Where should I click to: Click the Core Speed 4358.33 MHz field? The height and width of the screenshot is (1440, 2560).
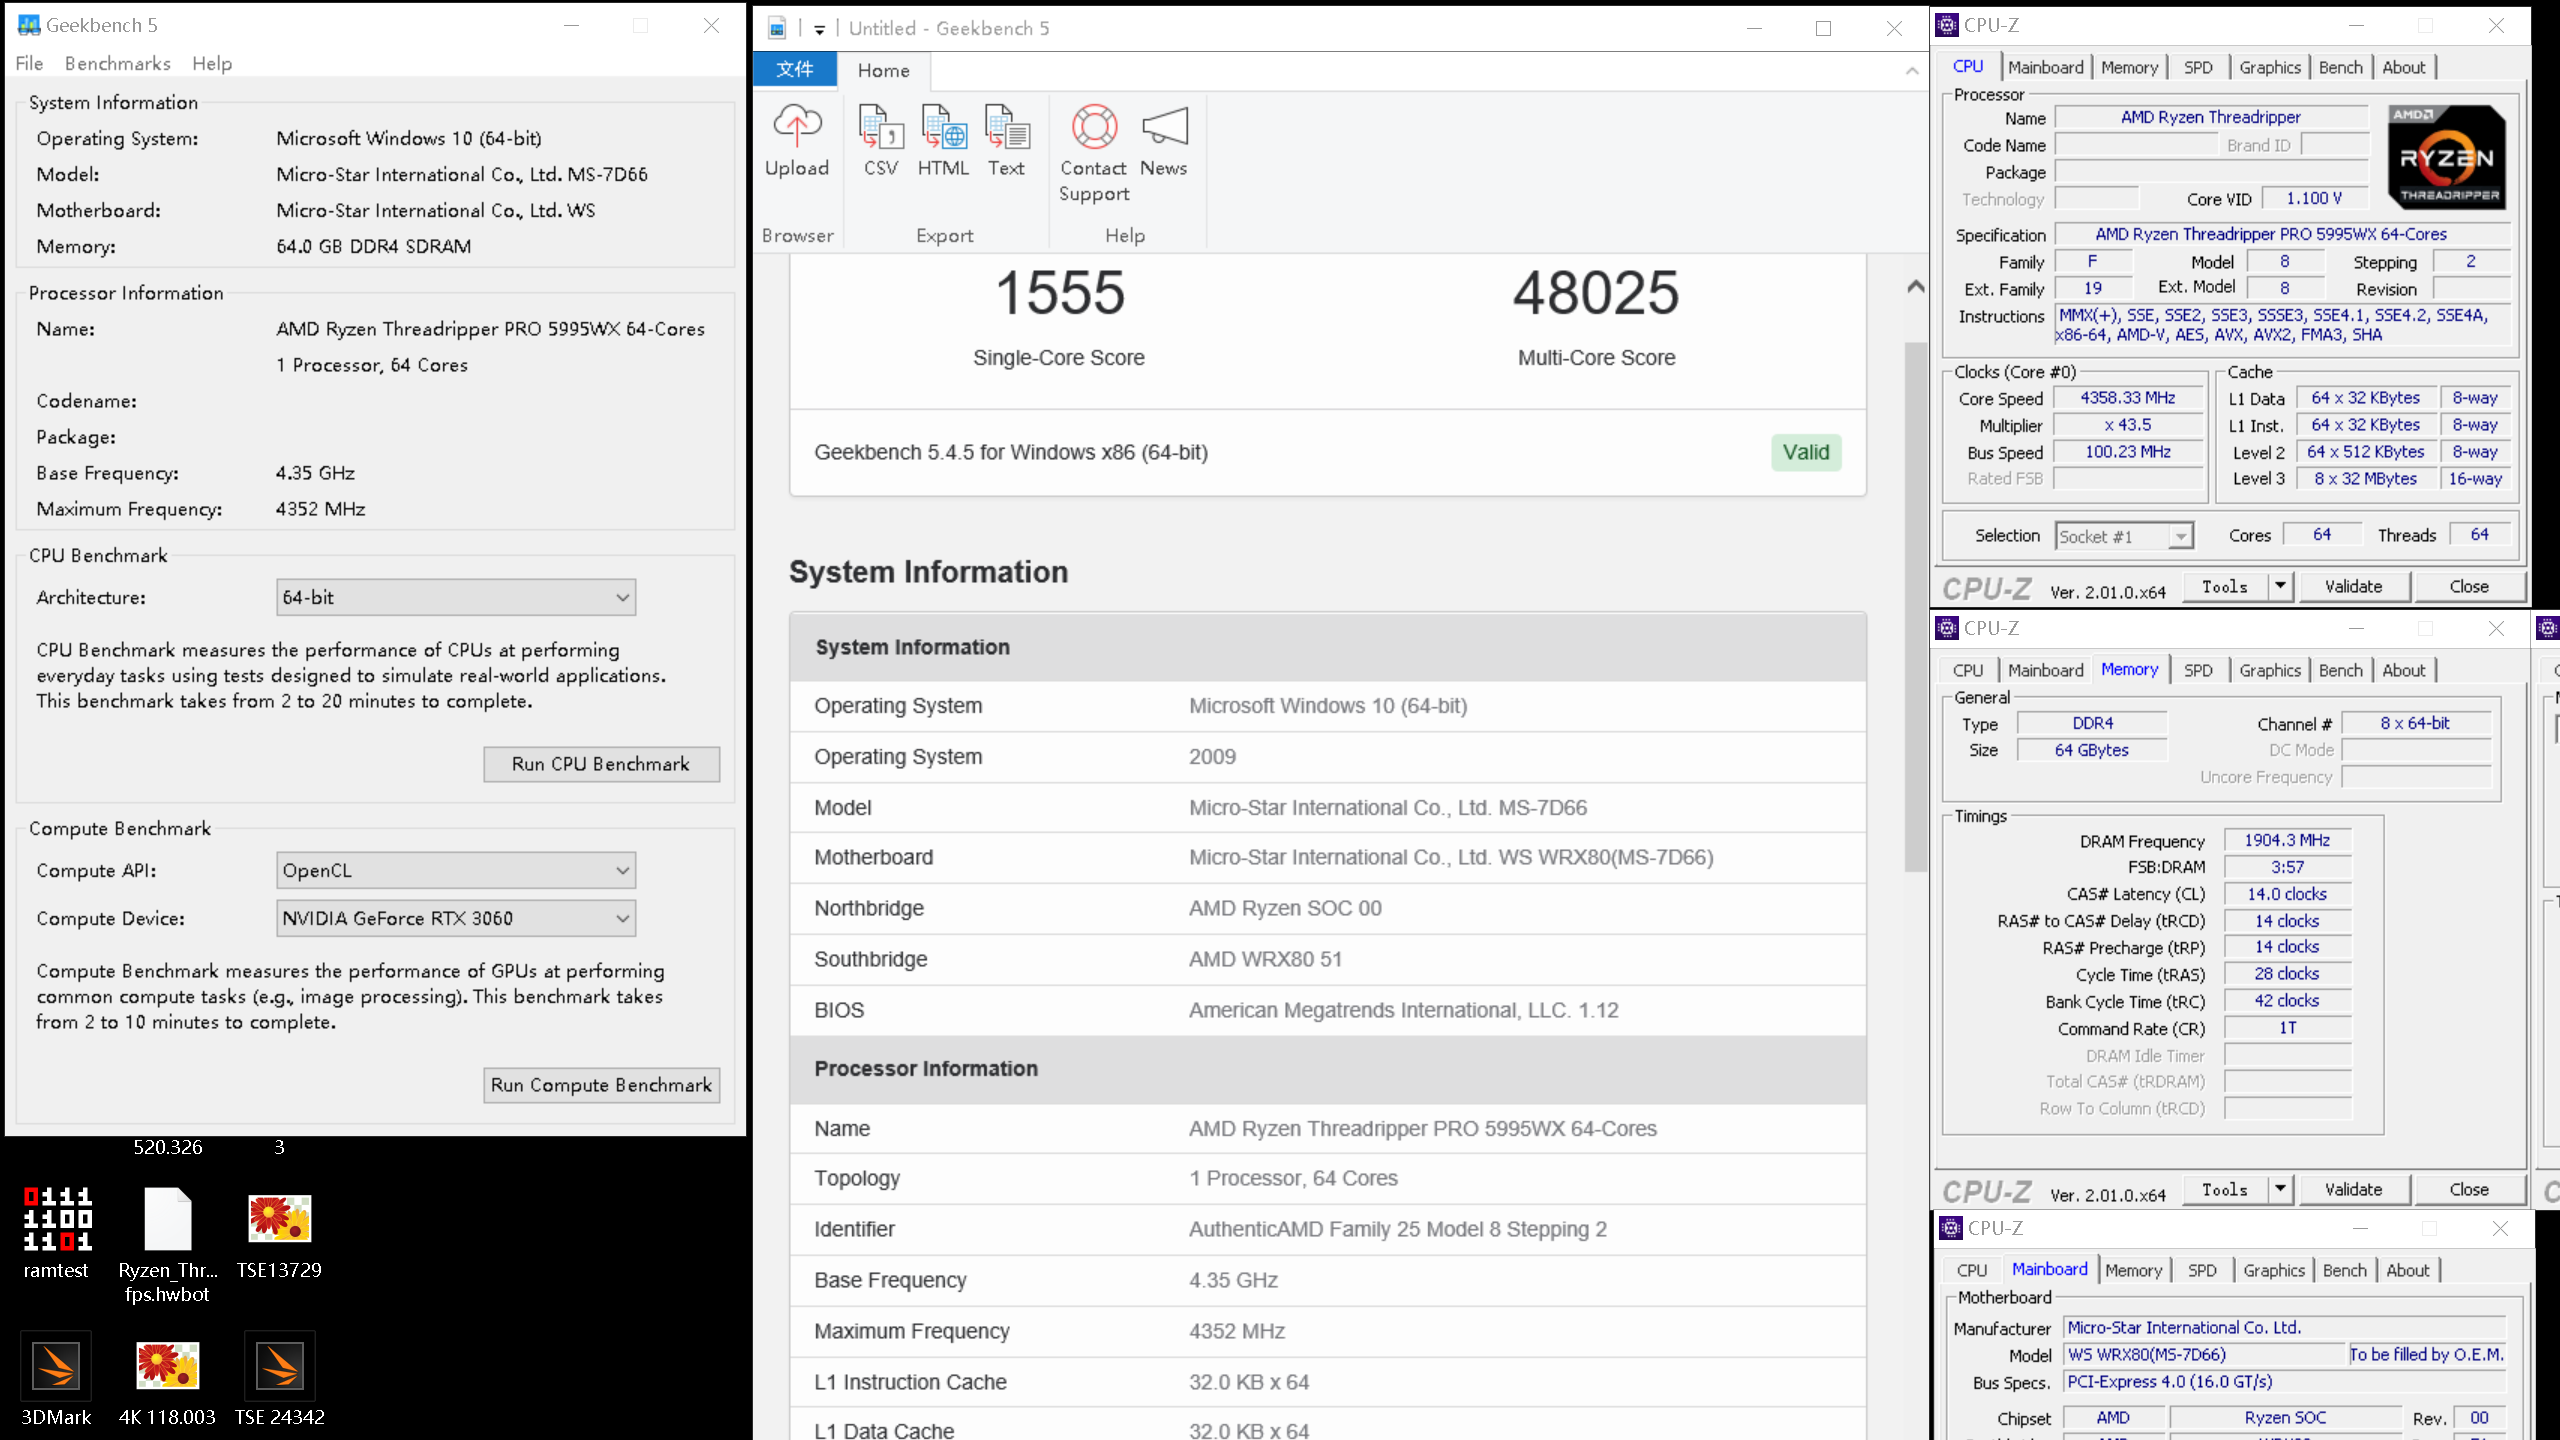[x=2128, y=398]
